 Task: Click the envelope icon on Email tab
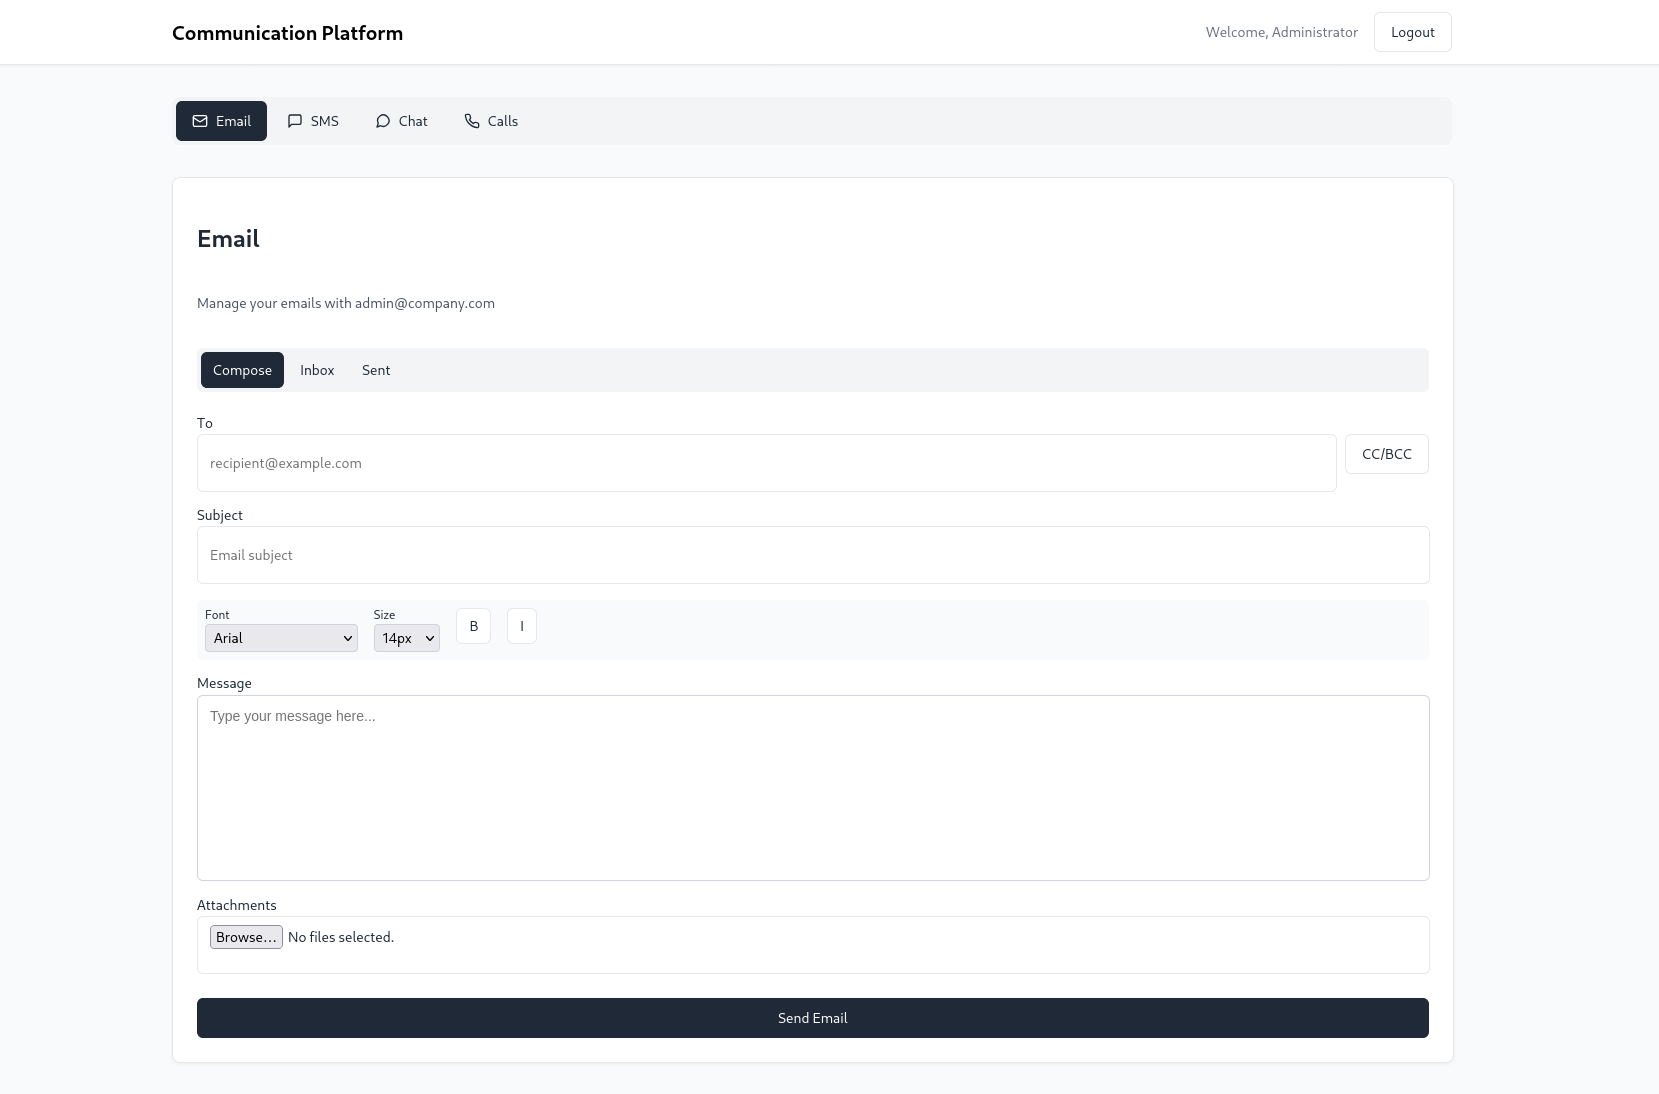pos(200,121)
